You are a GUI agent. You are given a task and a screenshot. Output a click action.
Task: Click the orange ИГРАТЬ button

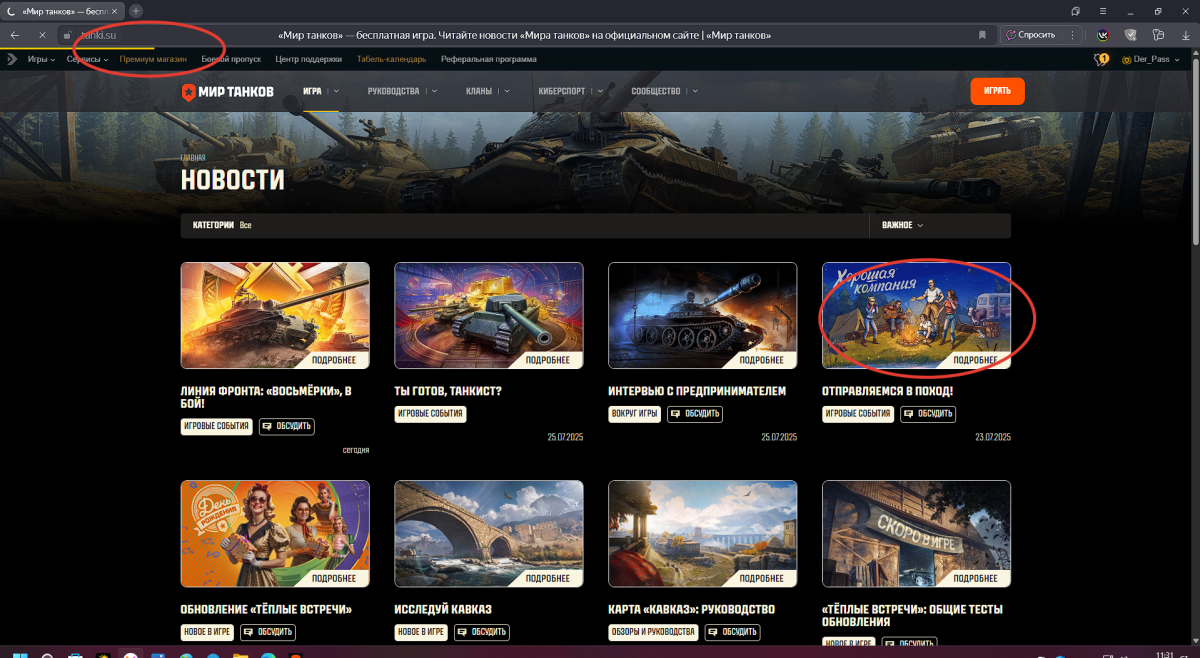997,91
